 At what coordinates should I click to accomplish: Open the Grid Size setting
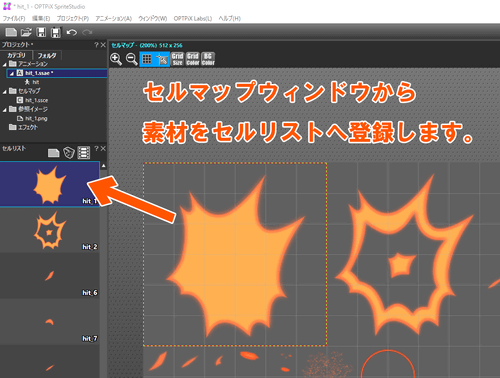click(177, 59)
